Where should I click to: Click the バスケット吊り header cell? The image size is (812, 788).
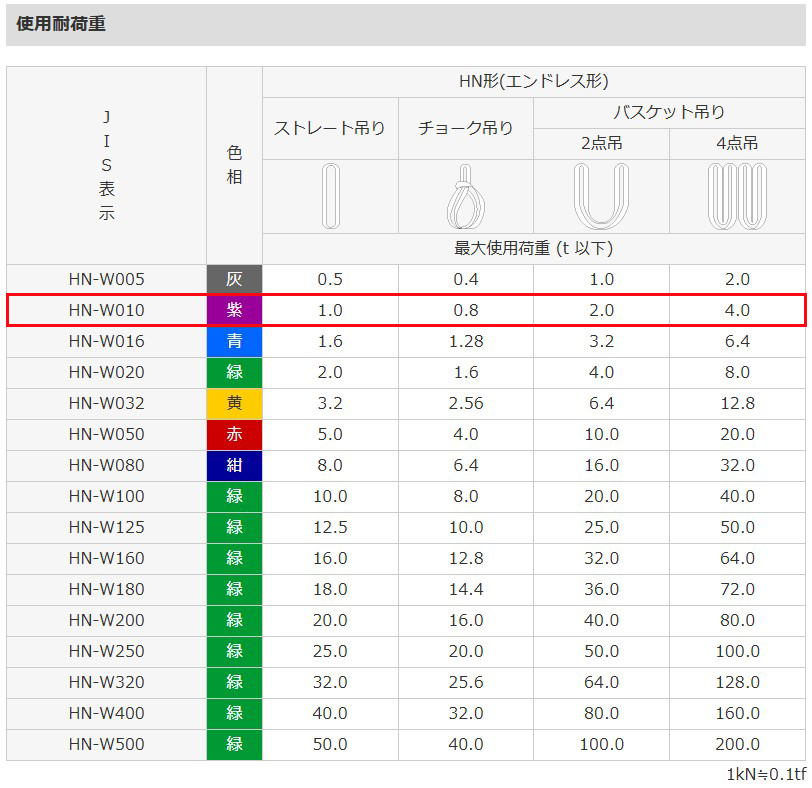point(668,112)
